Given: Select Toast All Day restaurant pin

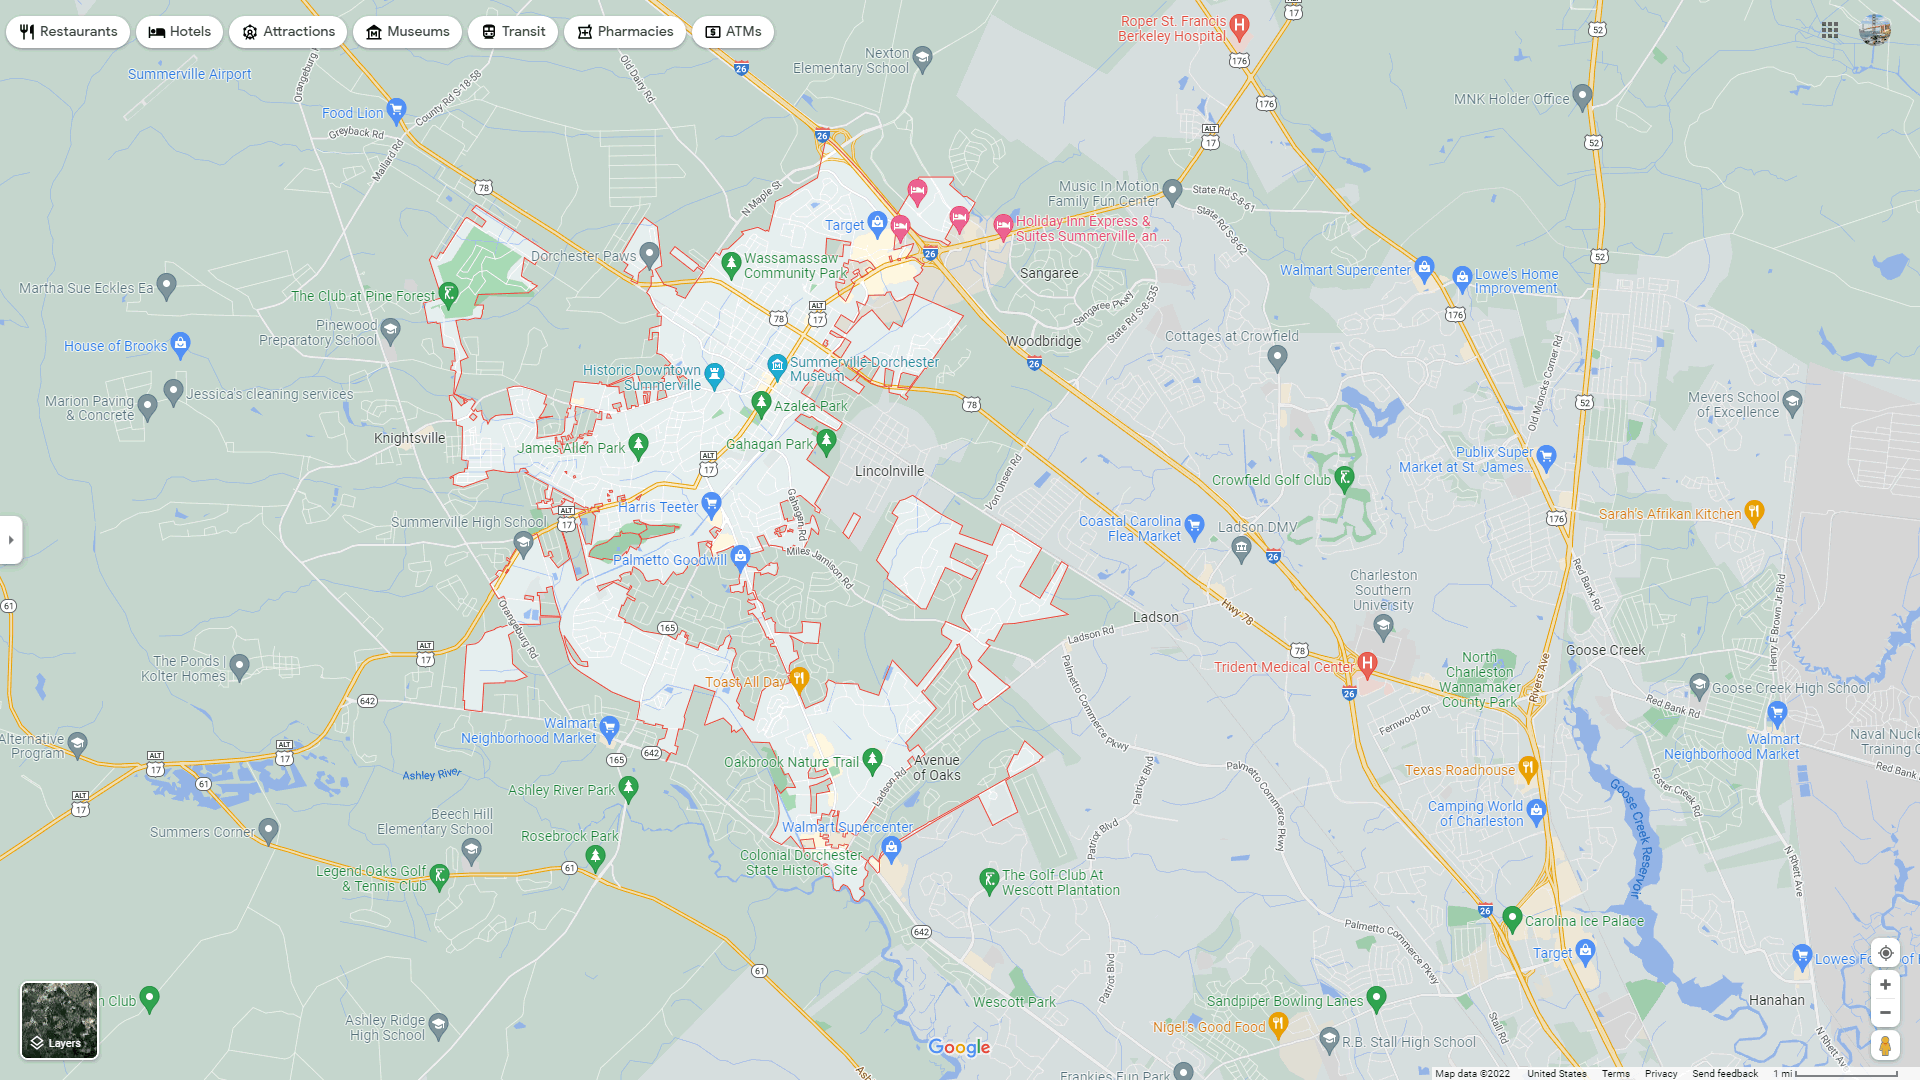Looking at the screenshot, I should point(798,680).
